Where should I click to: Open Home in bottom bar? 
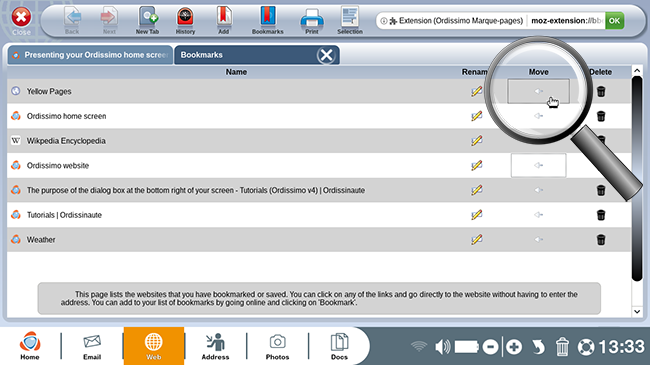point(30,346)
